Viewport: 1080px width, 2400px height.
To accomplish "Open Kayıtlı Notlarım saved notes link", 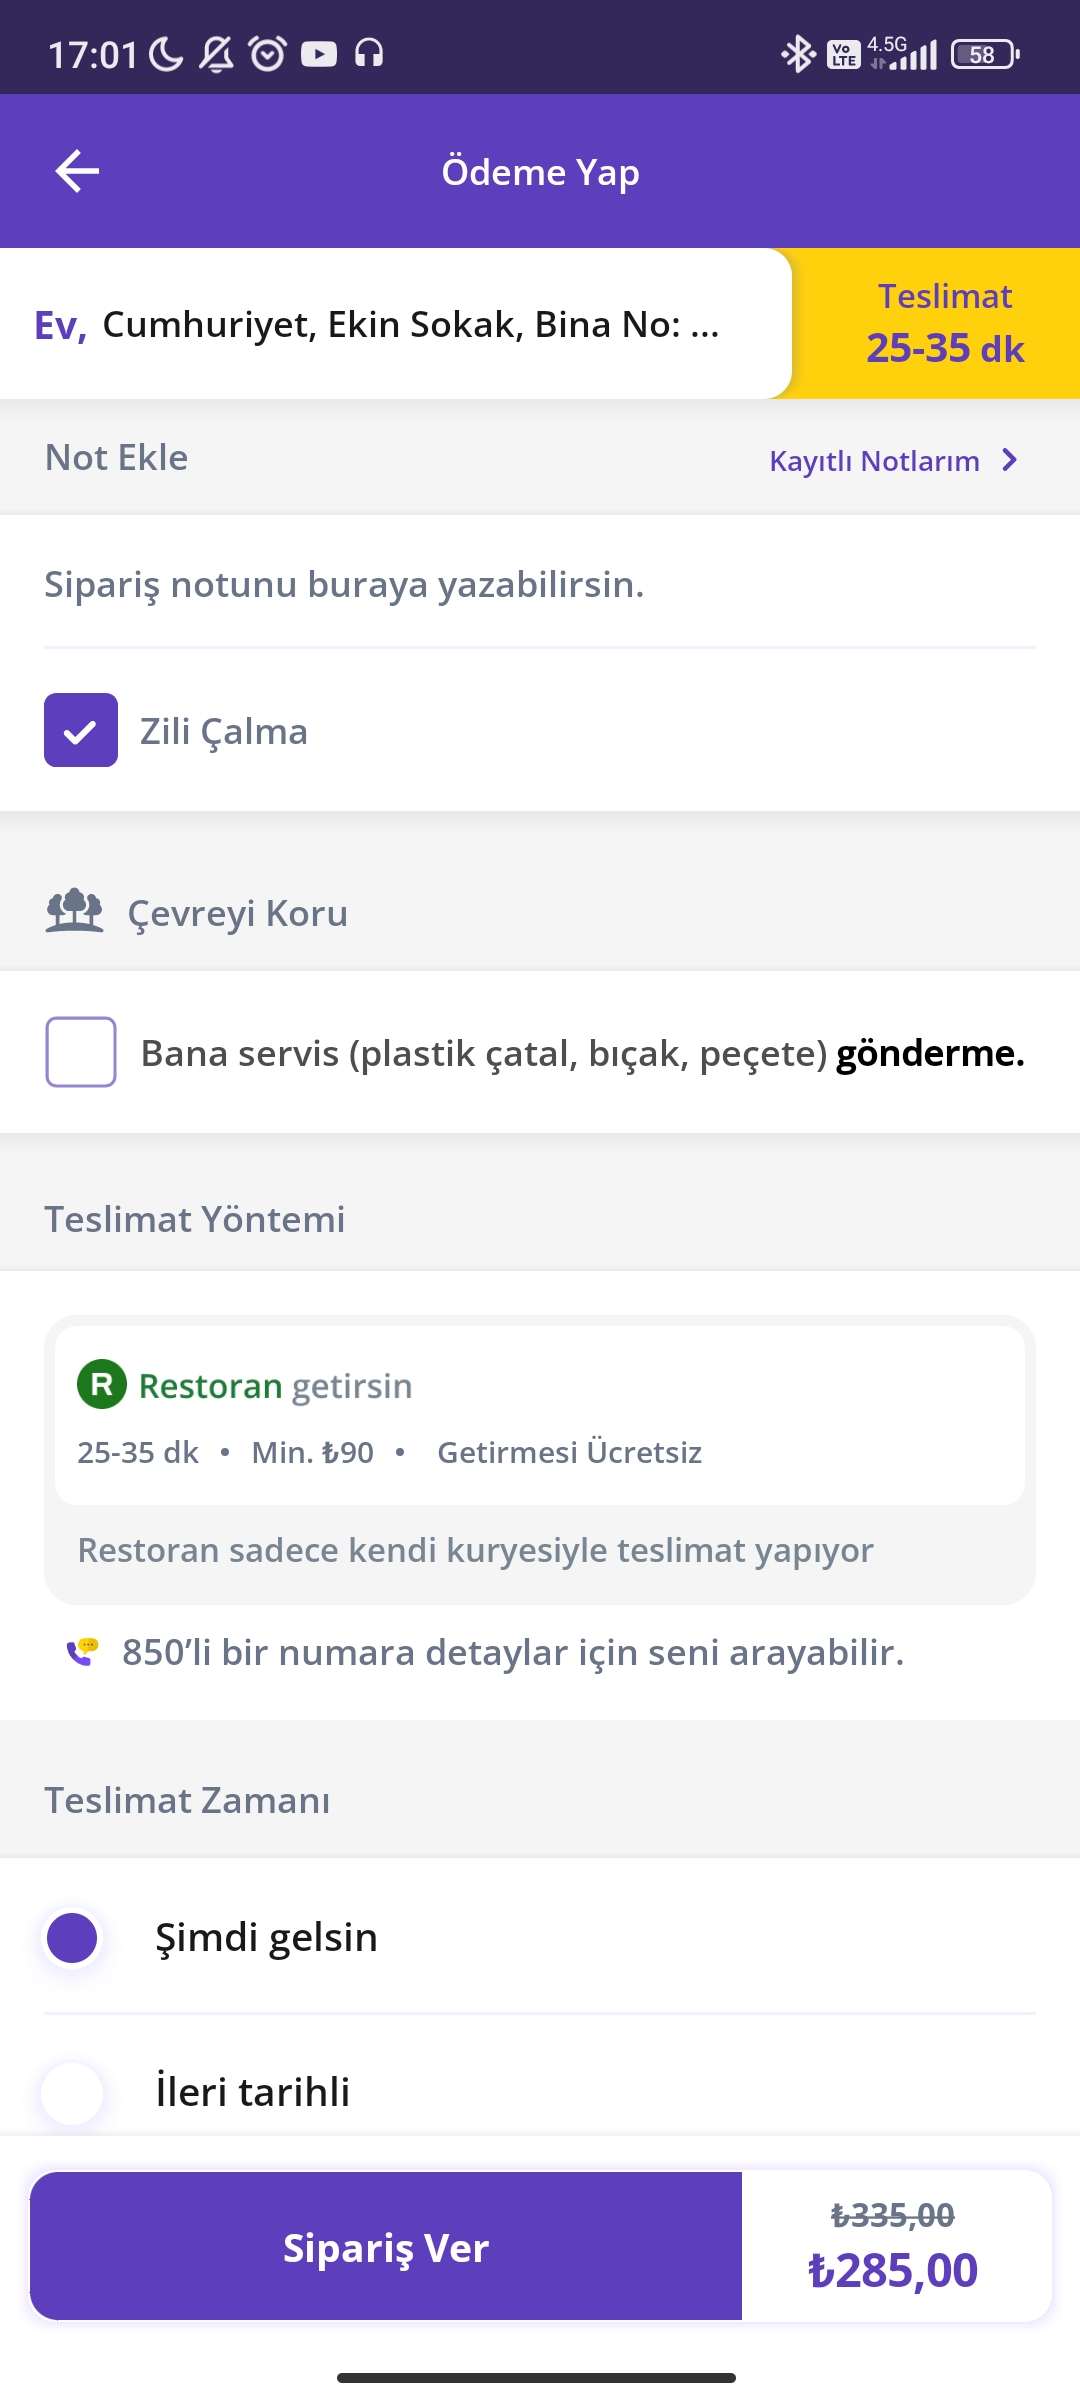I will [874, 461].
